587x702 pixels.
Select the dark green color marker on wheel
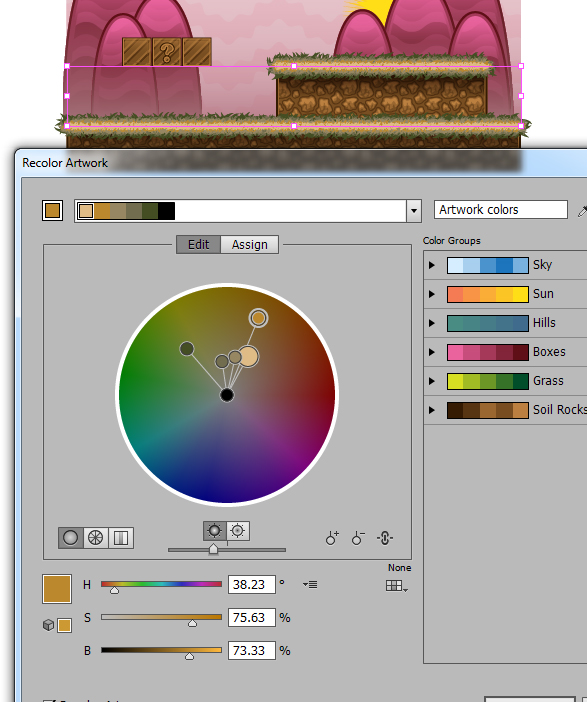point(187,348)
